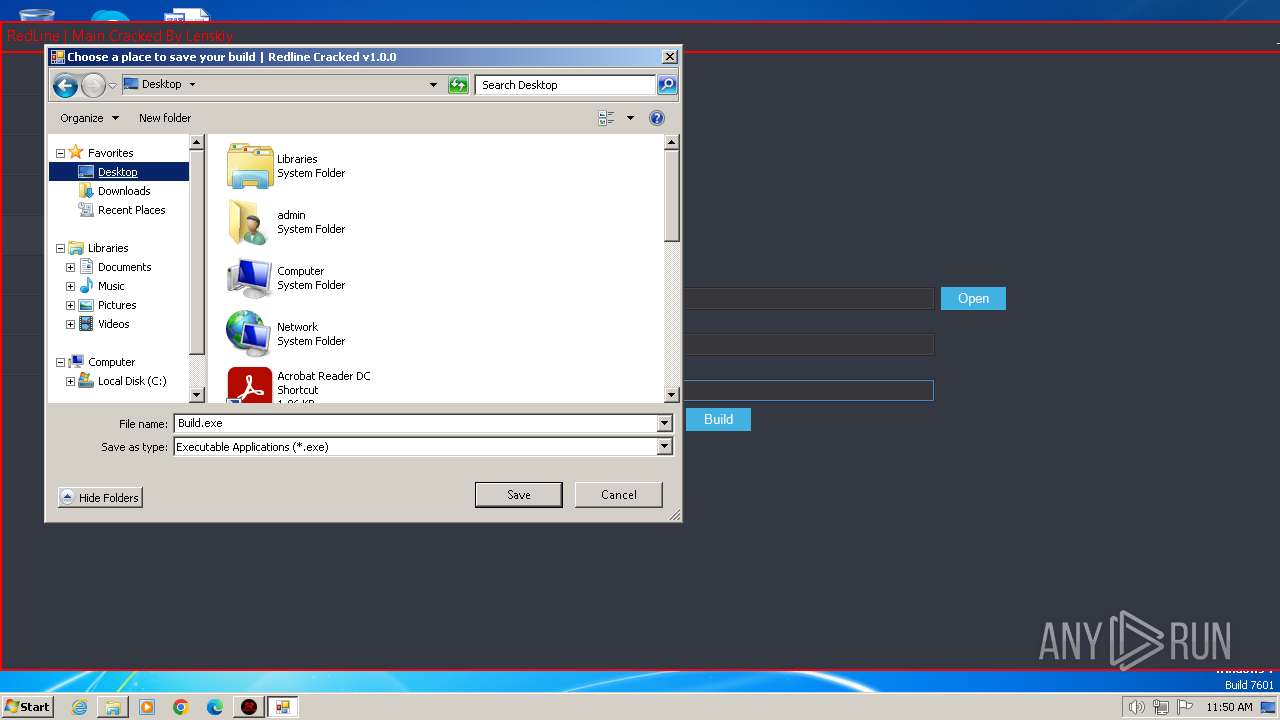Expand the Pictures library node
This screenshot has width=1280, height=720.
(70, 305)
